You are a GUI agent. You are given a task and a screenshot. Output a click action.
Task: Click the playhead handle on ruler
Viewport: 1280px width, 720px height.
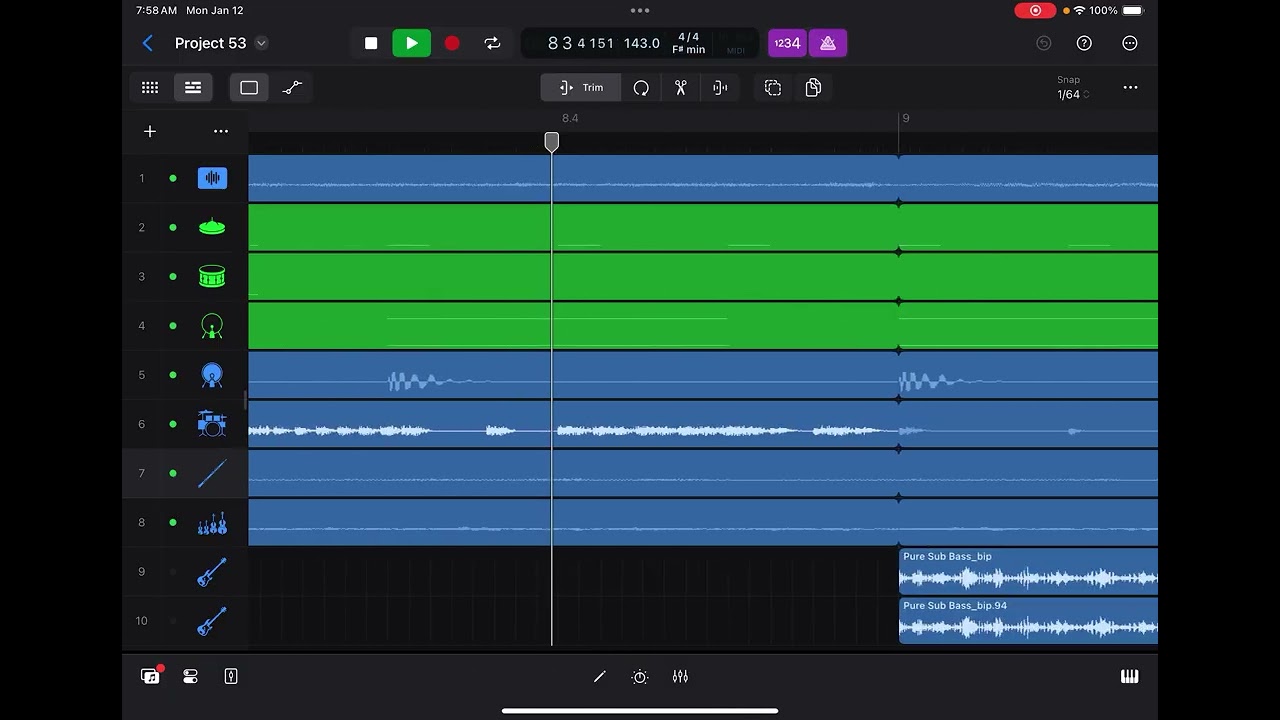pos(552,142)
